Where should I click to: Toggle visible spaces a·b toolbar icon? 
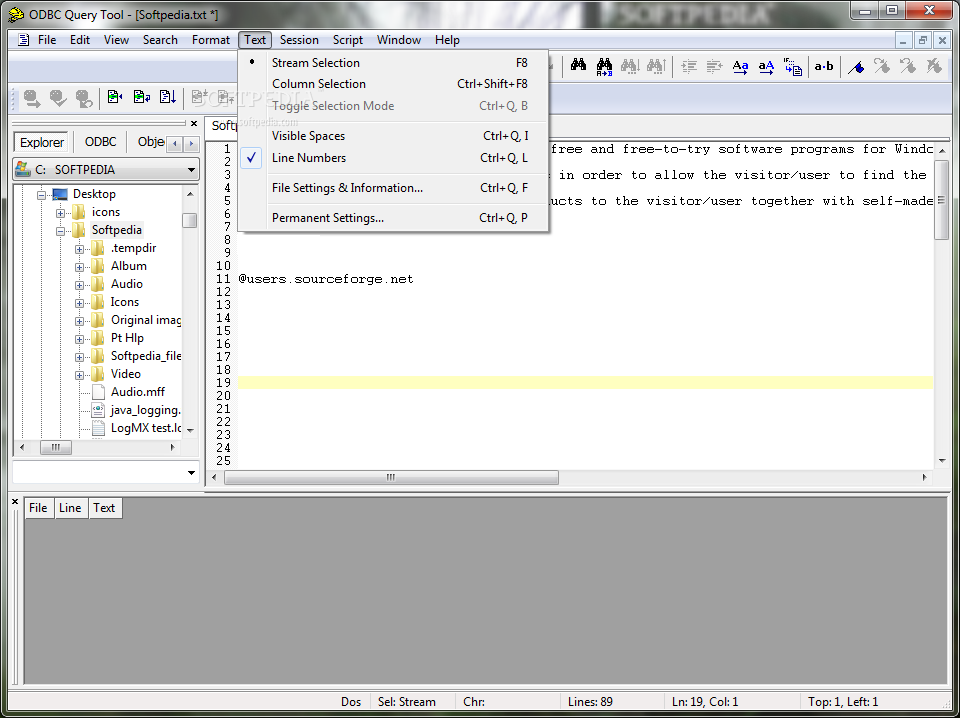point(823,66)
